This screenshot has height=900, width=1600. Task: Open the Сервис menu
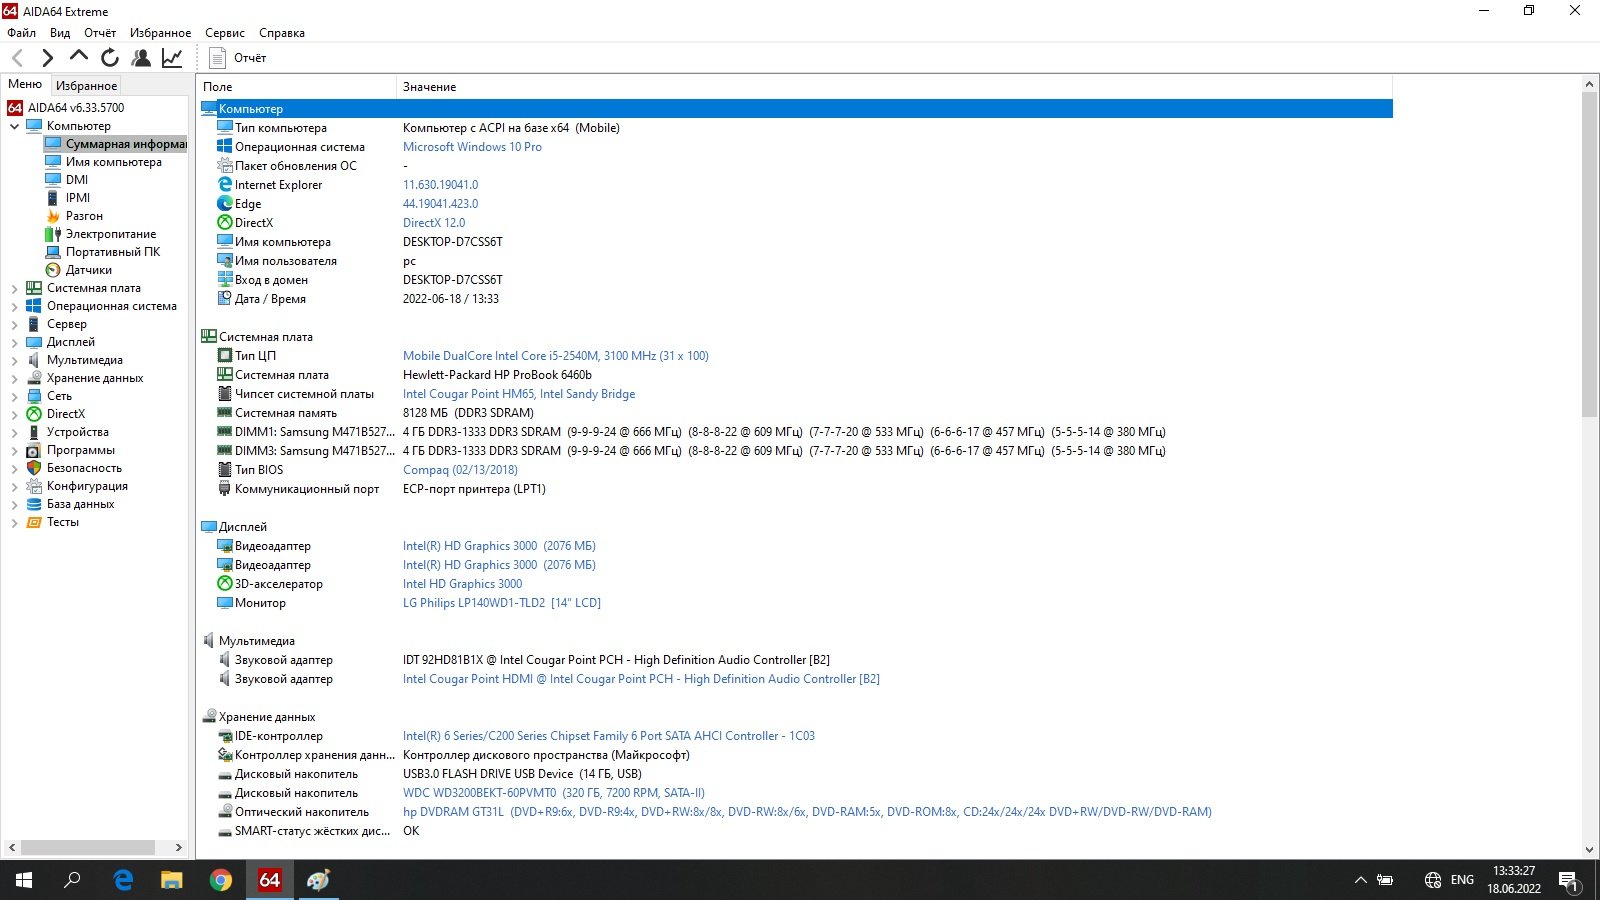(224, 33)
